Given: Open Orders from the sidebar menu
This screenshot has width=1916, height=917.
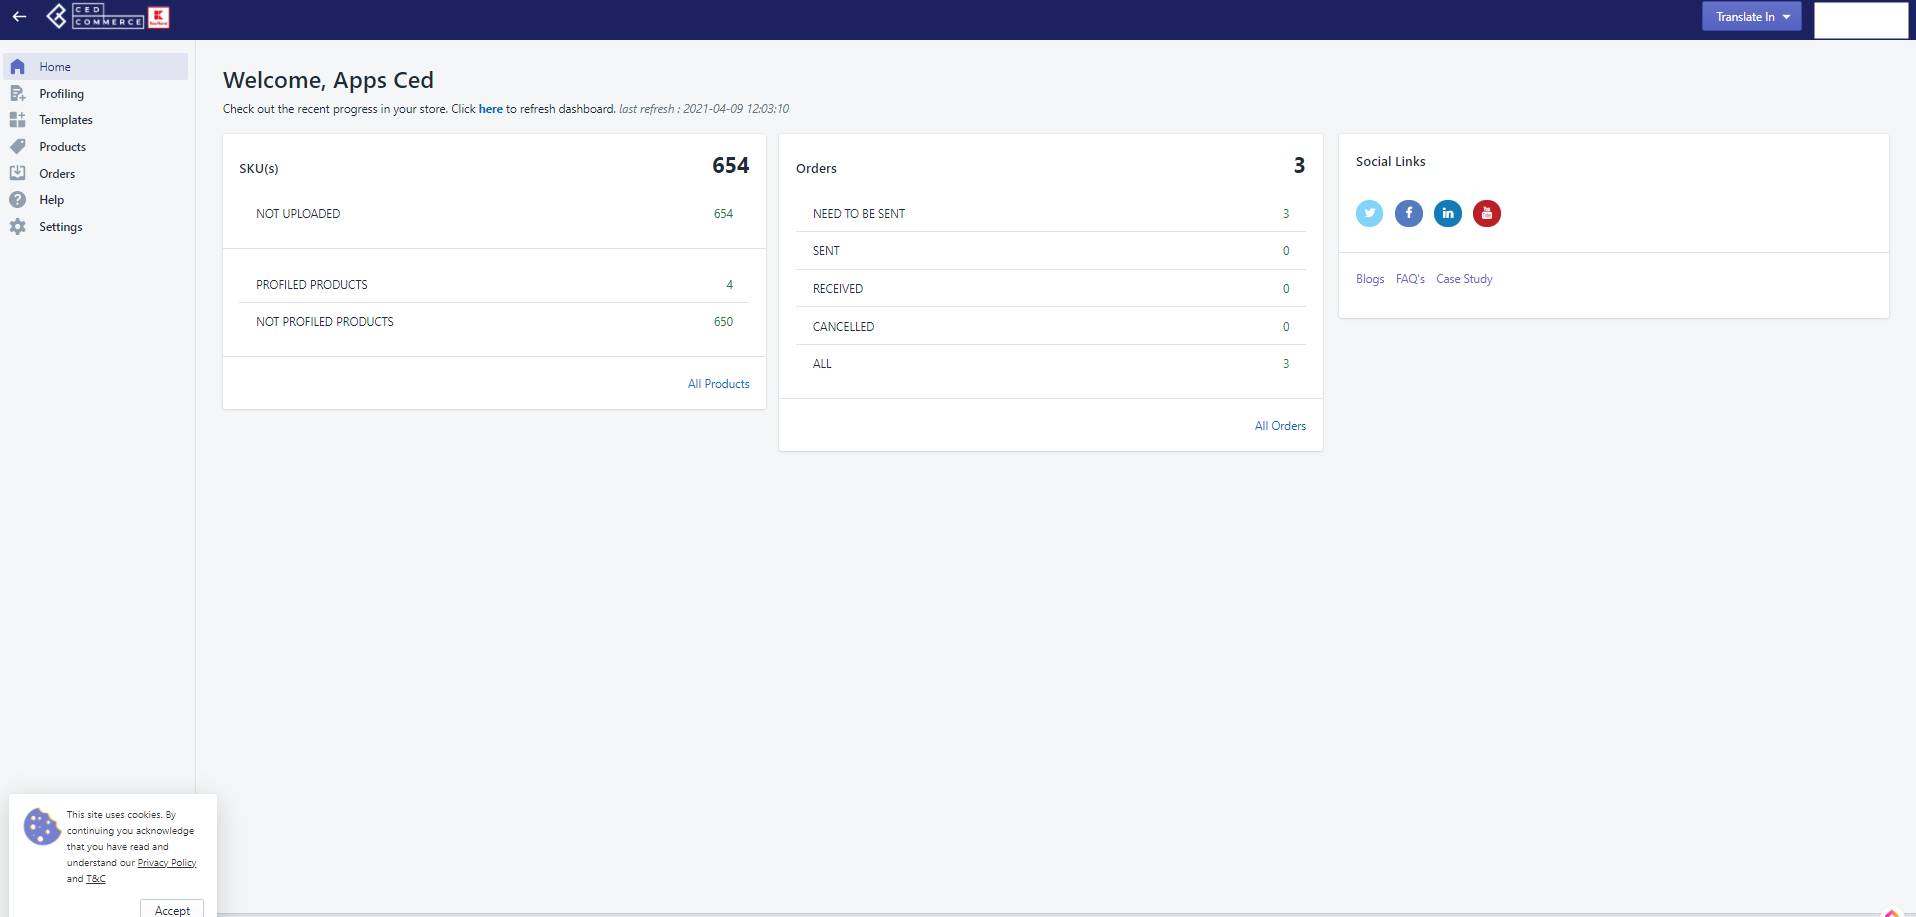Looking at the screenshot, I should 56,173.
